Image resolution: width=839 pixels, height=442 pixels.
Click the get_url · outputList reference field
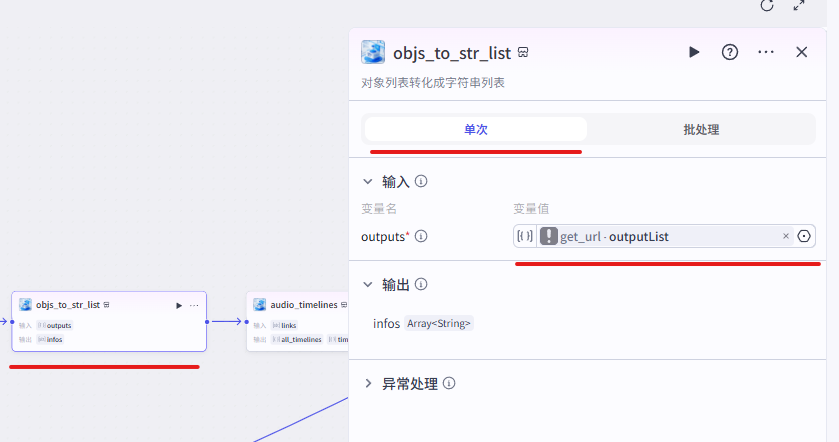coord(665,236)
